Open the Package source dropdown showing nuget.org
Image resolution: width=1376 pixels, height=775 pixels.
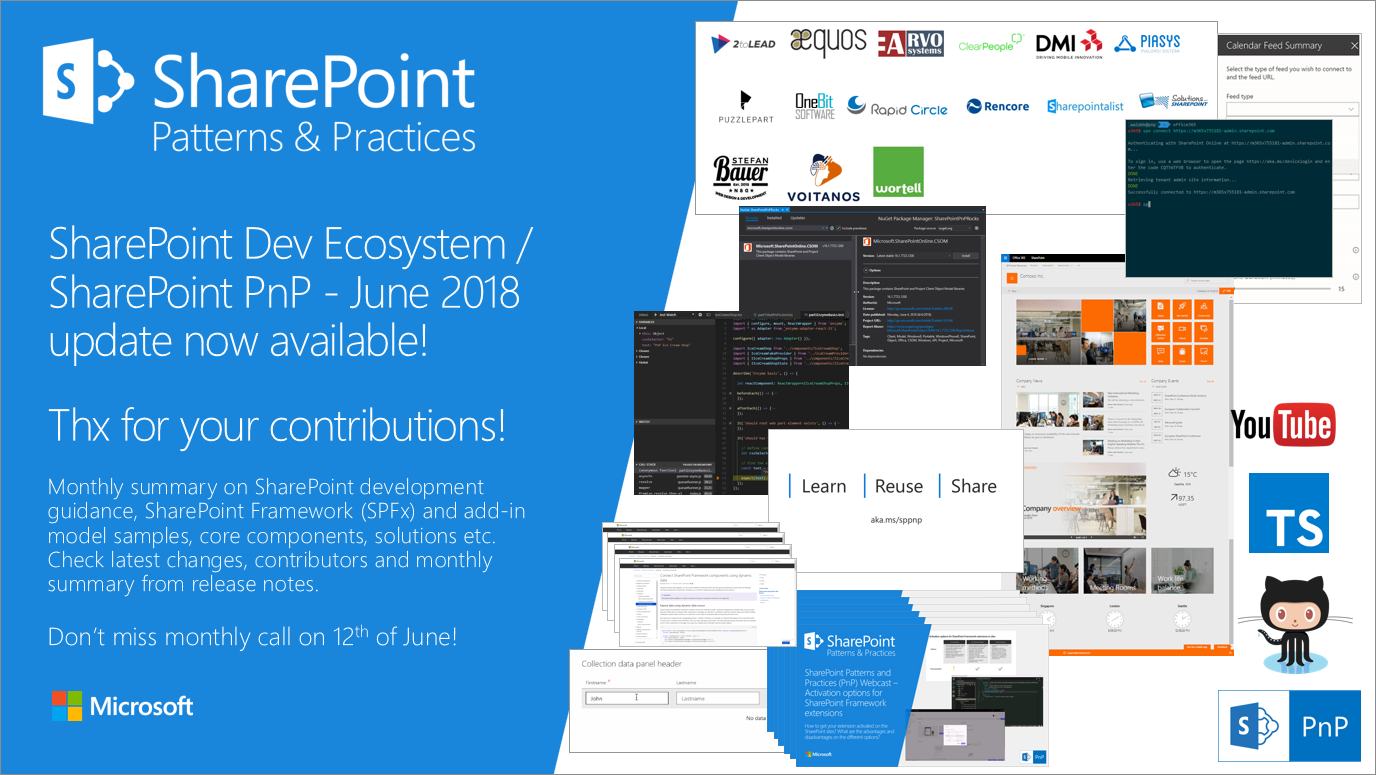click(x=952, y=228)
